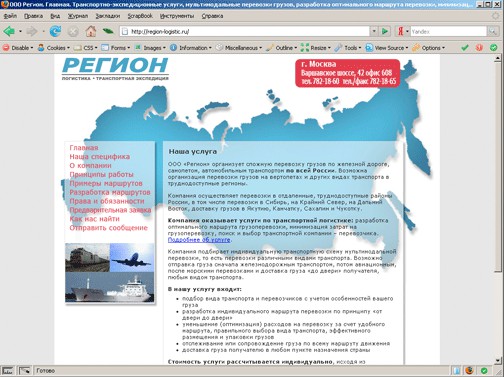Open the address bar history dropdown

[x=374, y=31]
